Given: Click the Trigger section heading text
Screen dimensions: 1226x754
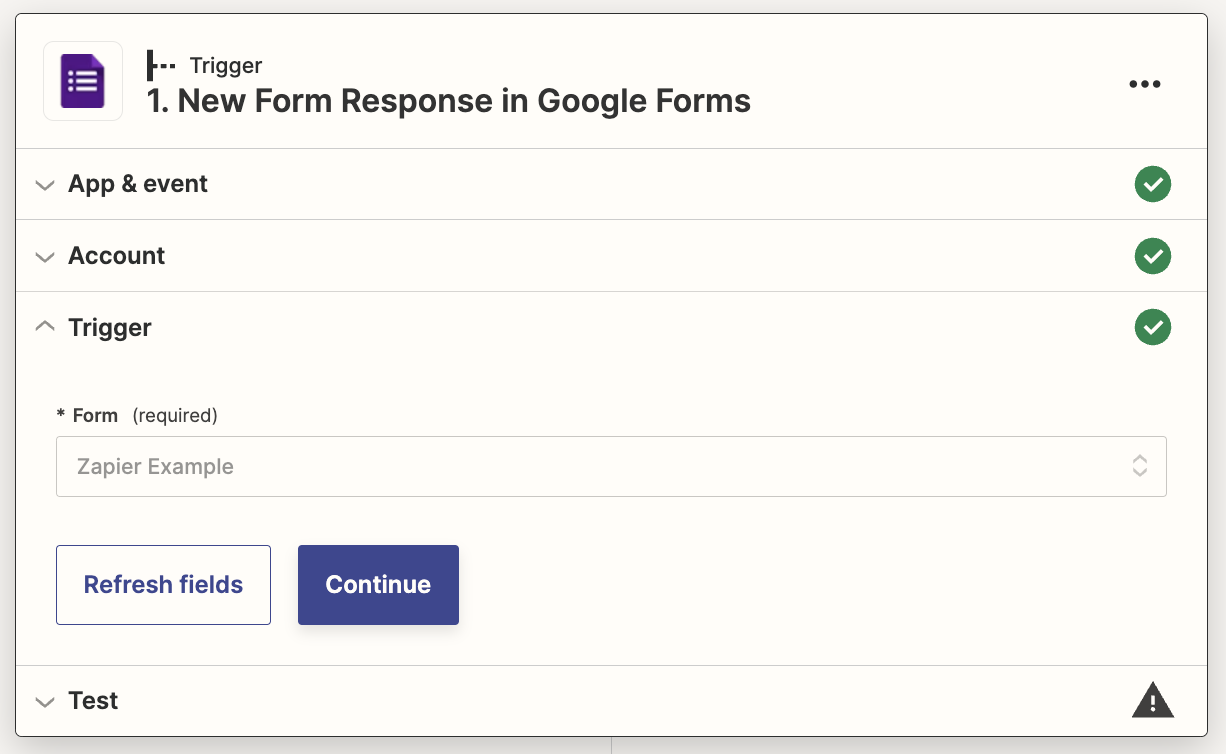Looking at the screenshot, I should [110, 328].
